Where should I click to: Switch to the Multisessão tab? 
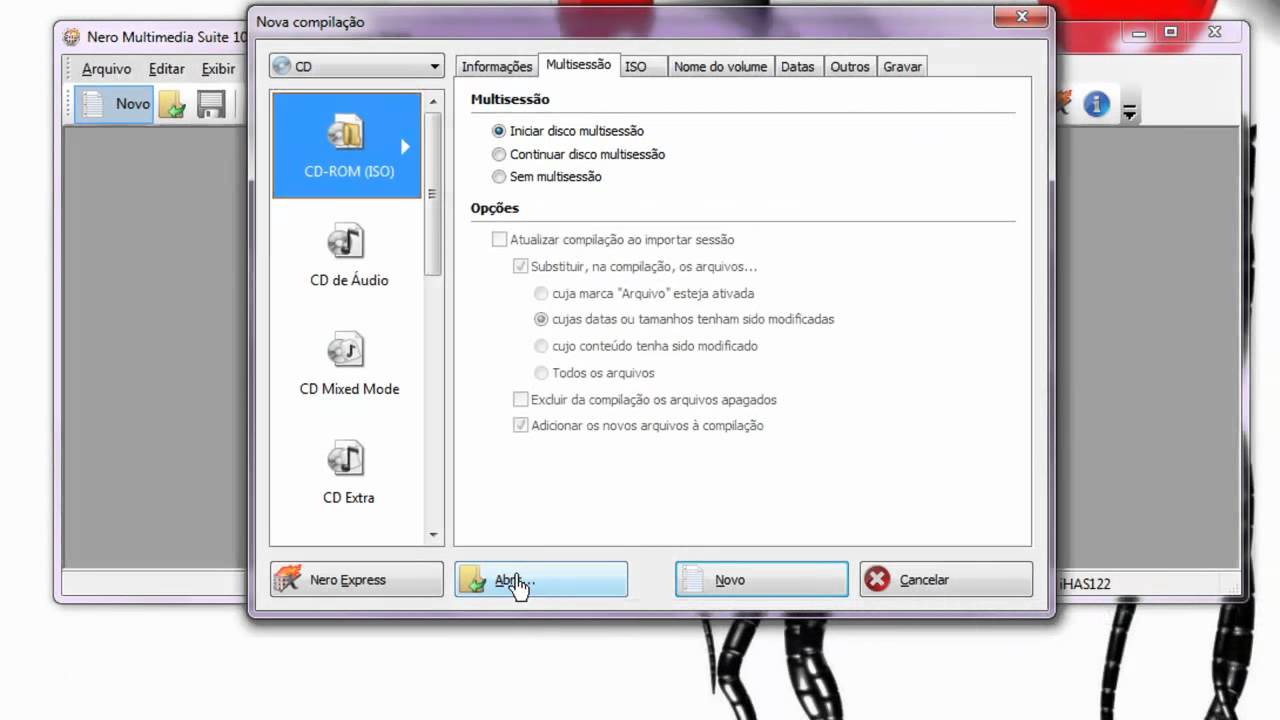tap(578, 65)
